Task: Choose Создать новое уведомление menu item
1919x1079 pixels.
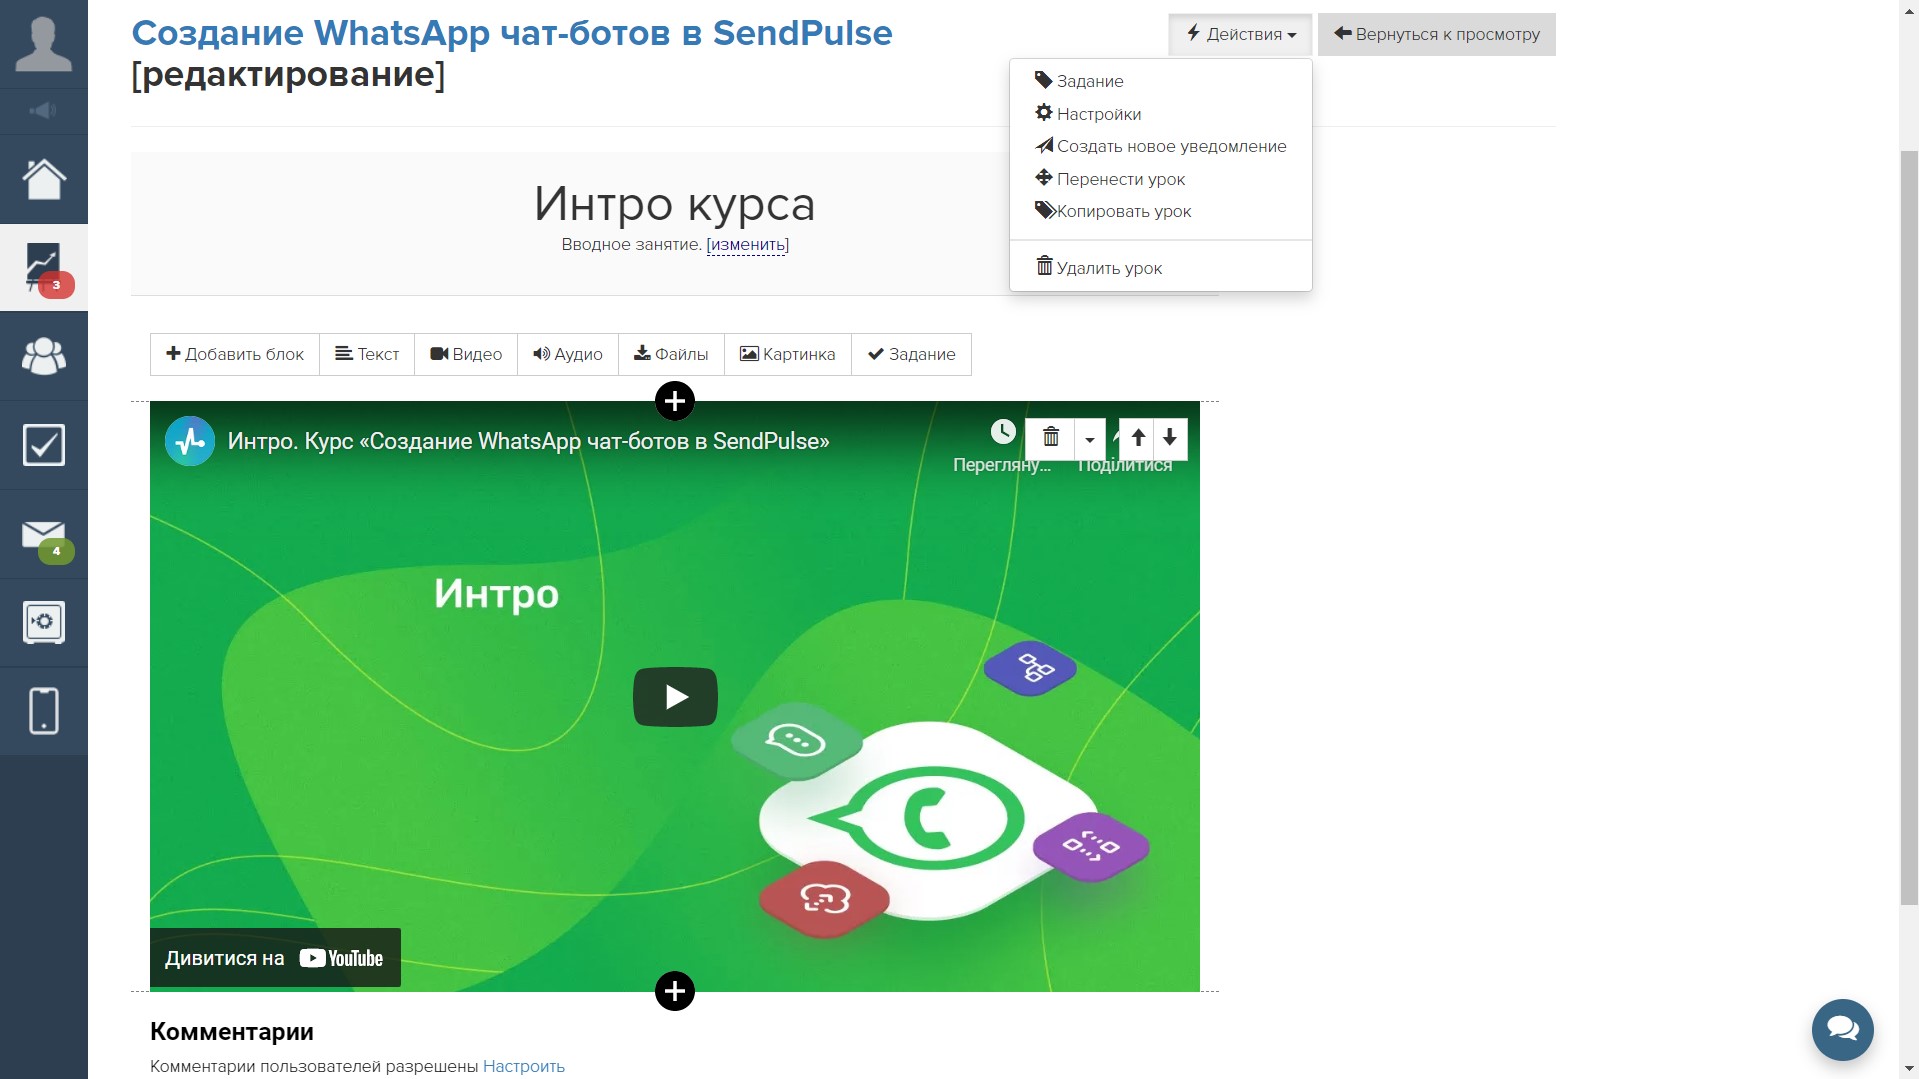Action: click(x=1160, y=146)
